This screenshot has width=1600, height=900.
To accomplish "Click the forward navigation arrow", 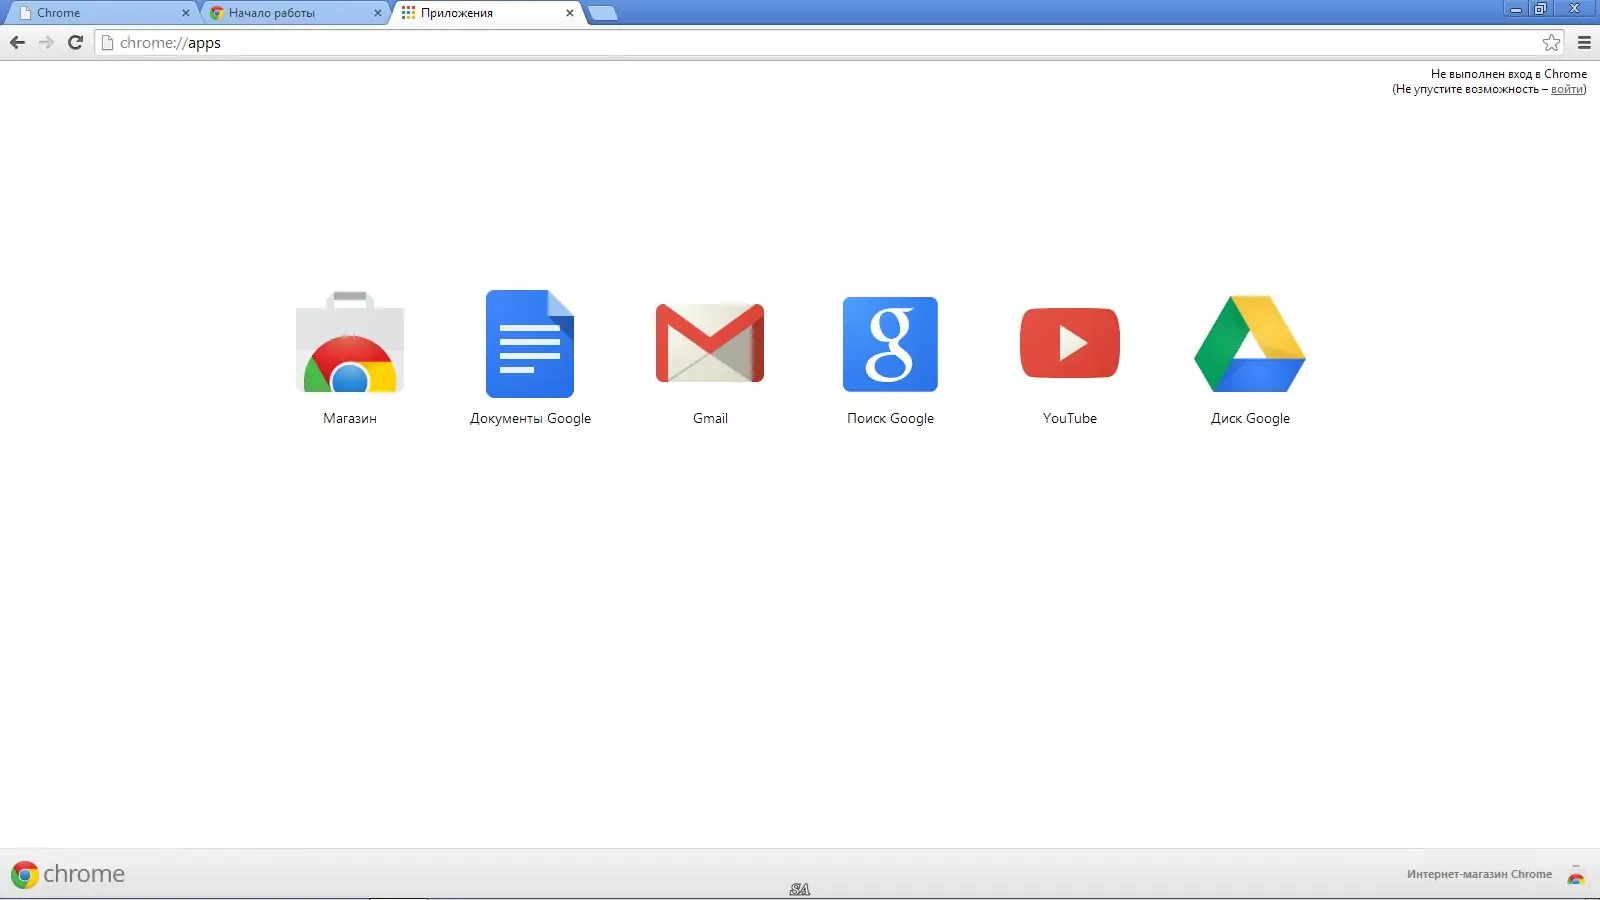I will (x=46, y=42).
